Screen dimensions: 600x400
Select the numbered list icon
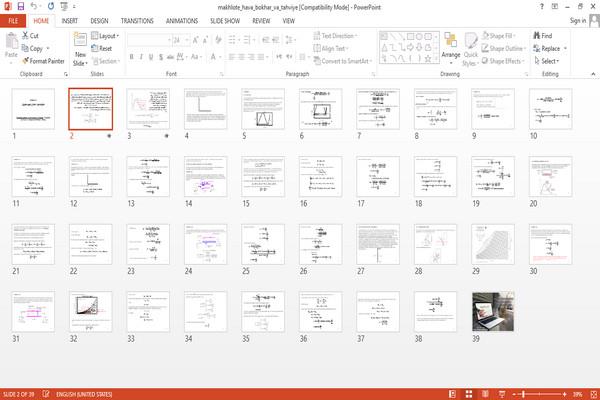[248, 40]
